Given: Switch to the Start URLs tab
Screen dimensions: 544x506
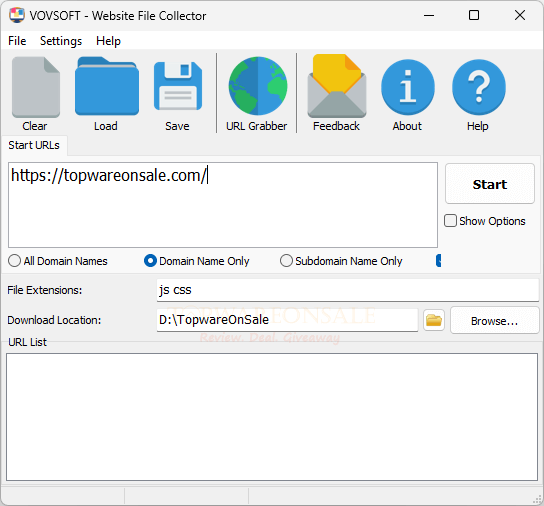Looking at the screenshot, I should pyautogui.click(x=34, y=145).
